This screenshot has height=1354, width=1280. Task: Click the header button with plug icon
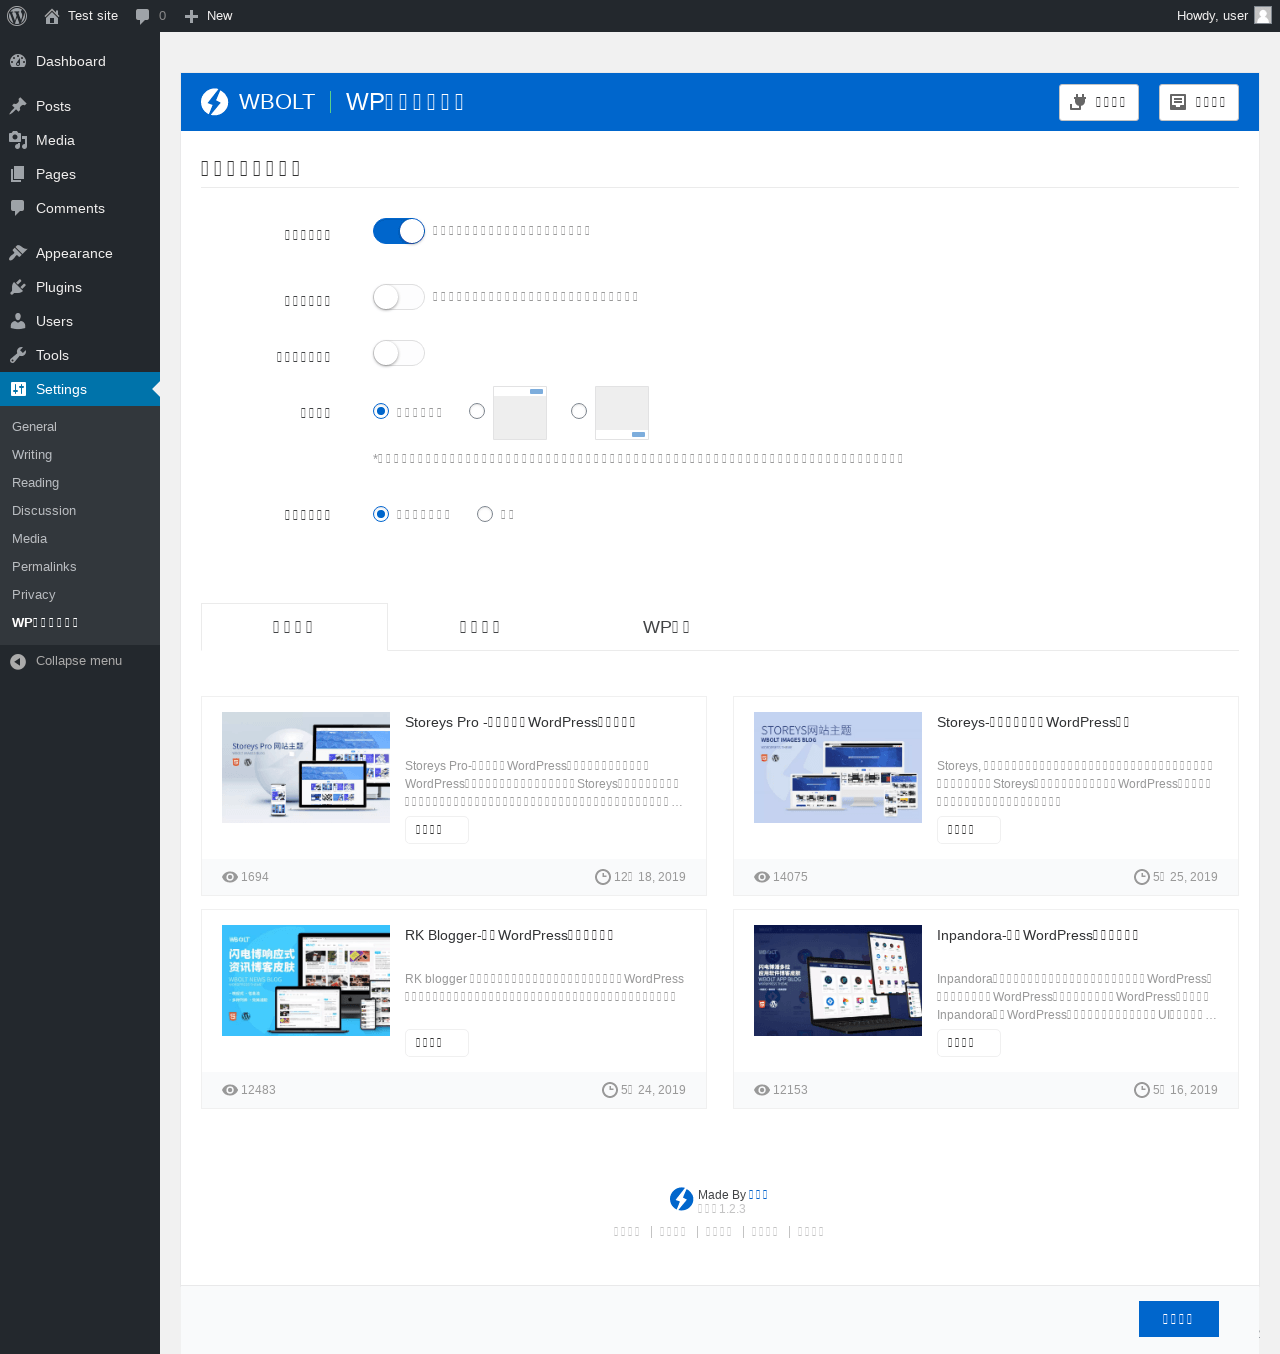[x=1099, y=102]
